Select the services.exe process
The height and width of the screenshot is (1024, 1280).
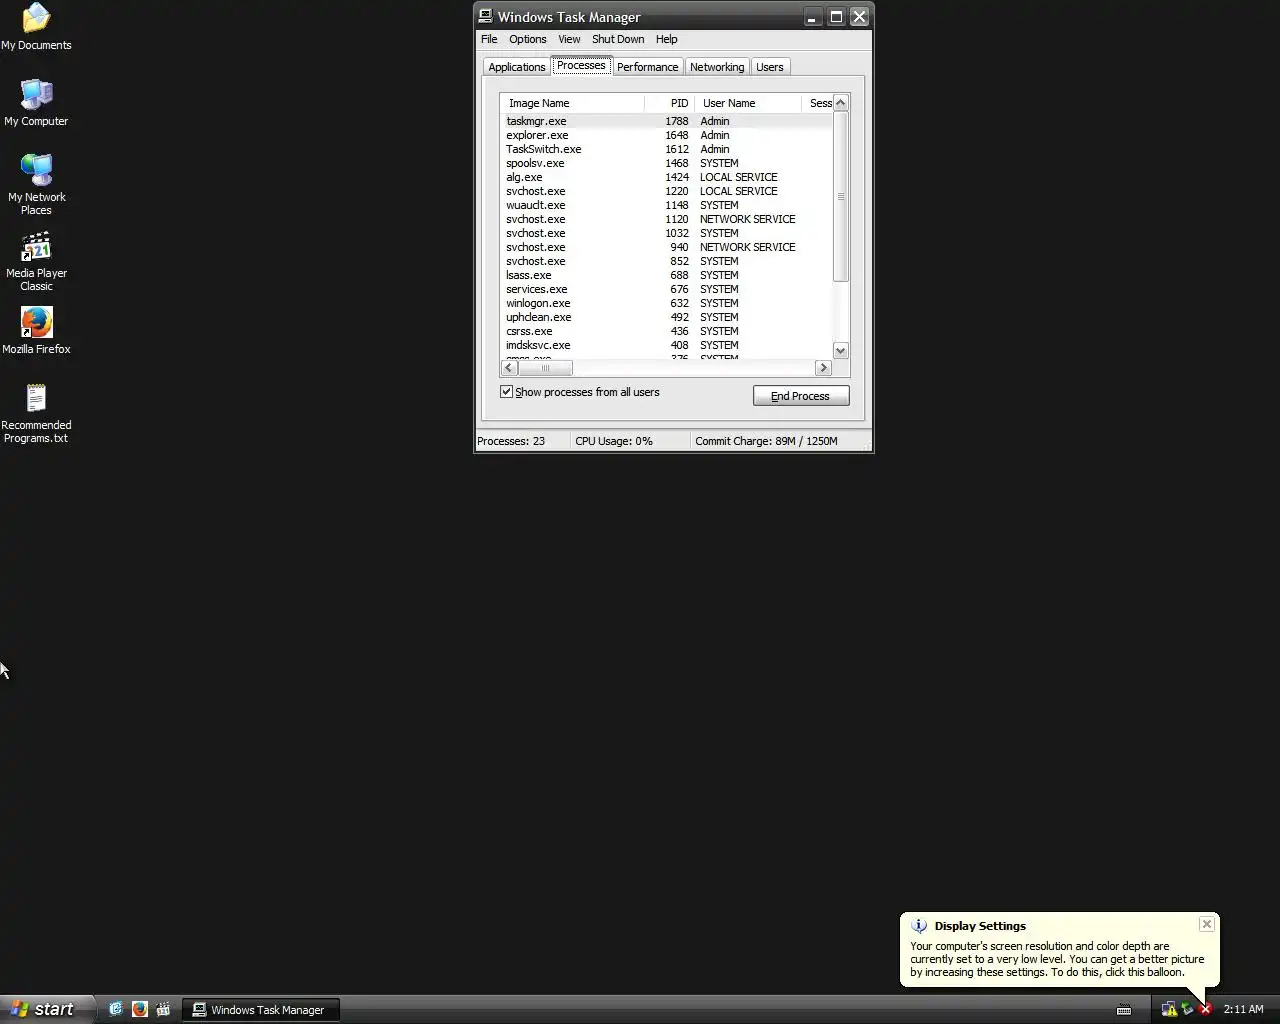click(666, 289)
